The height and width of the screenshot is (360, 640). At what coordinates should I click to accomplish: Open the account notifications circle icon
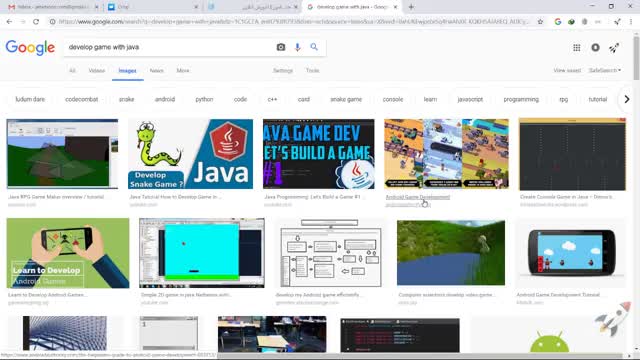coord(595,48)
